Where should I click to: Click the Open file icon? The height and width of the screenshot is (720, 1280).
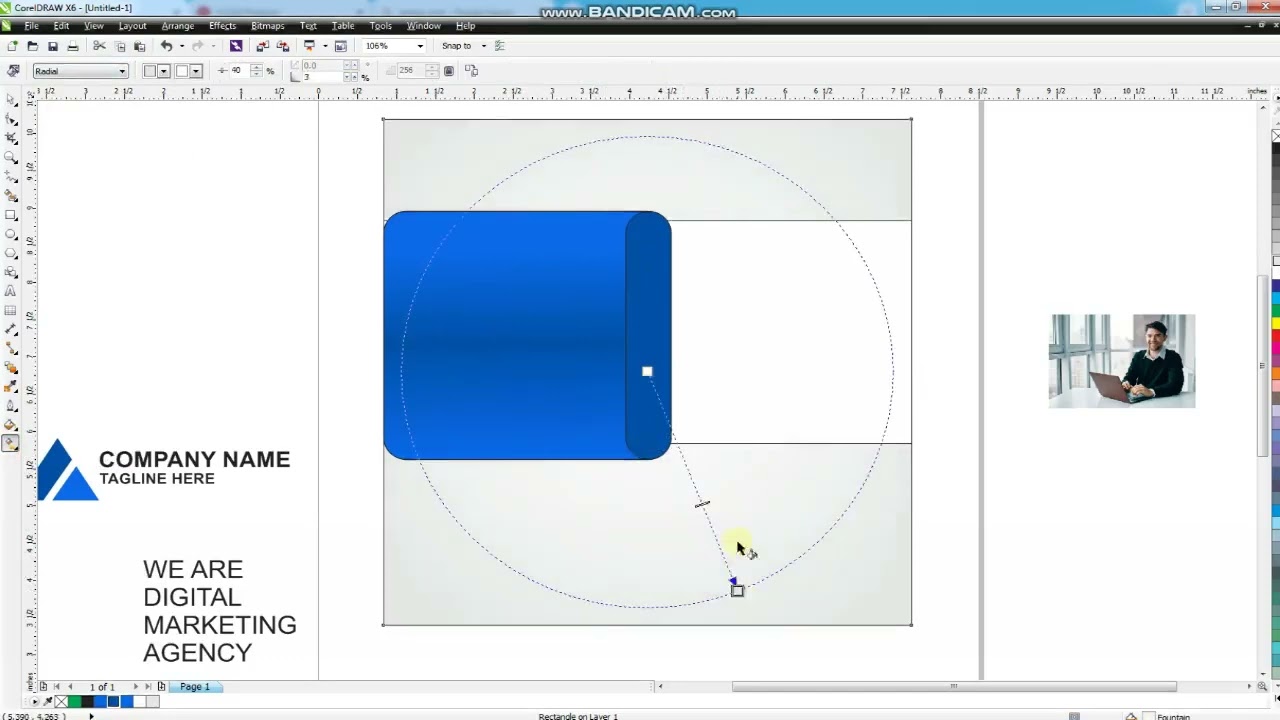tap(32, 46)
